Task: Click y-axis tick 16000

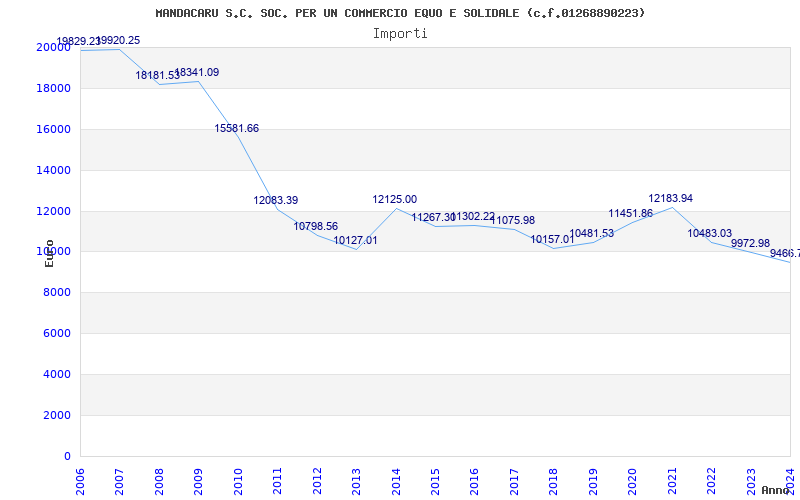Action: point(53,129)
